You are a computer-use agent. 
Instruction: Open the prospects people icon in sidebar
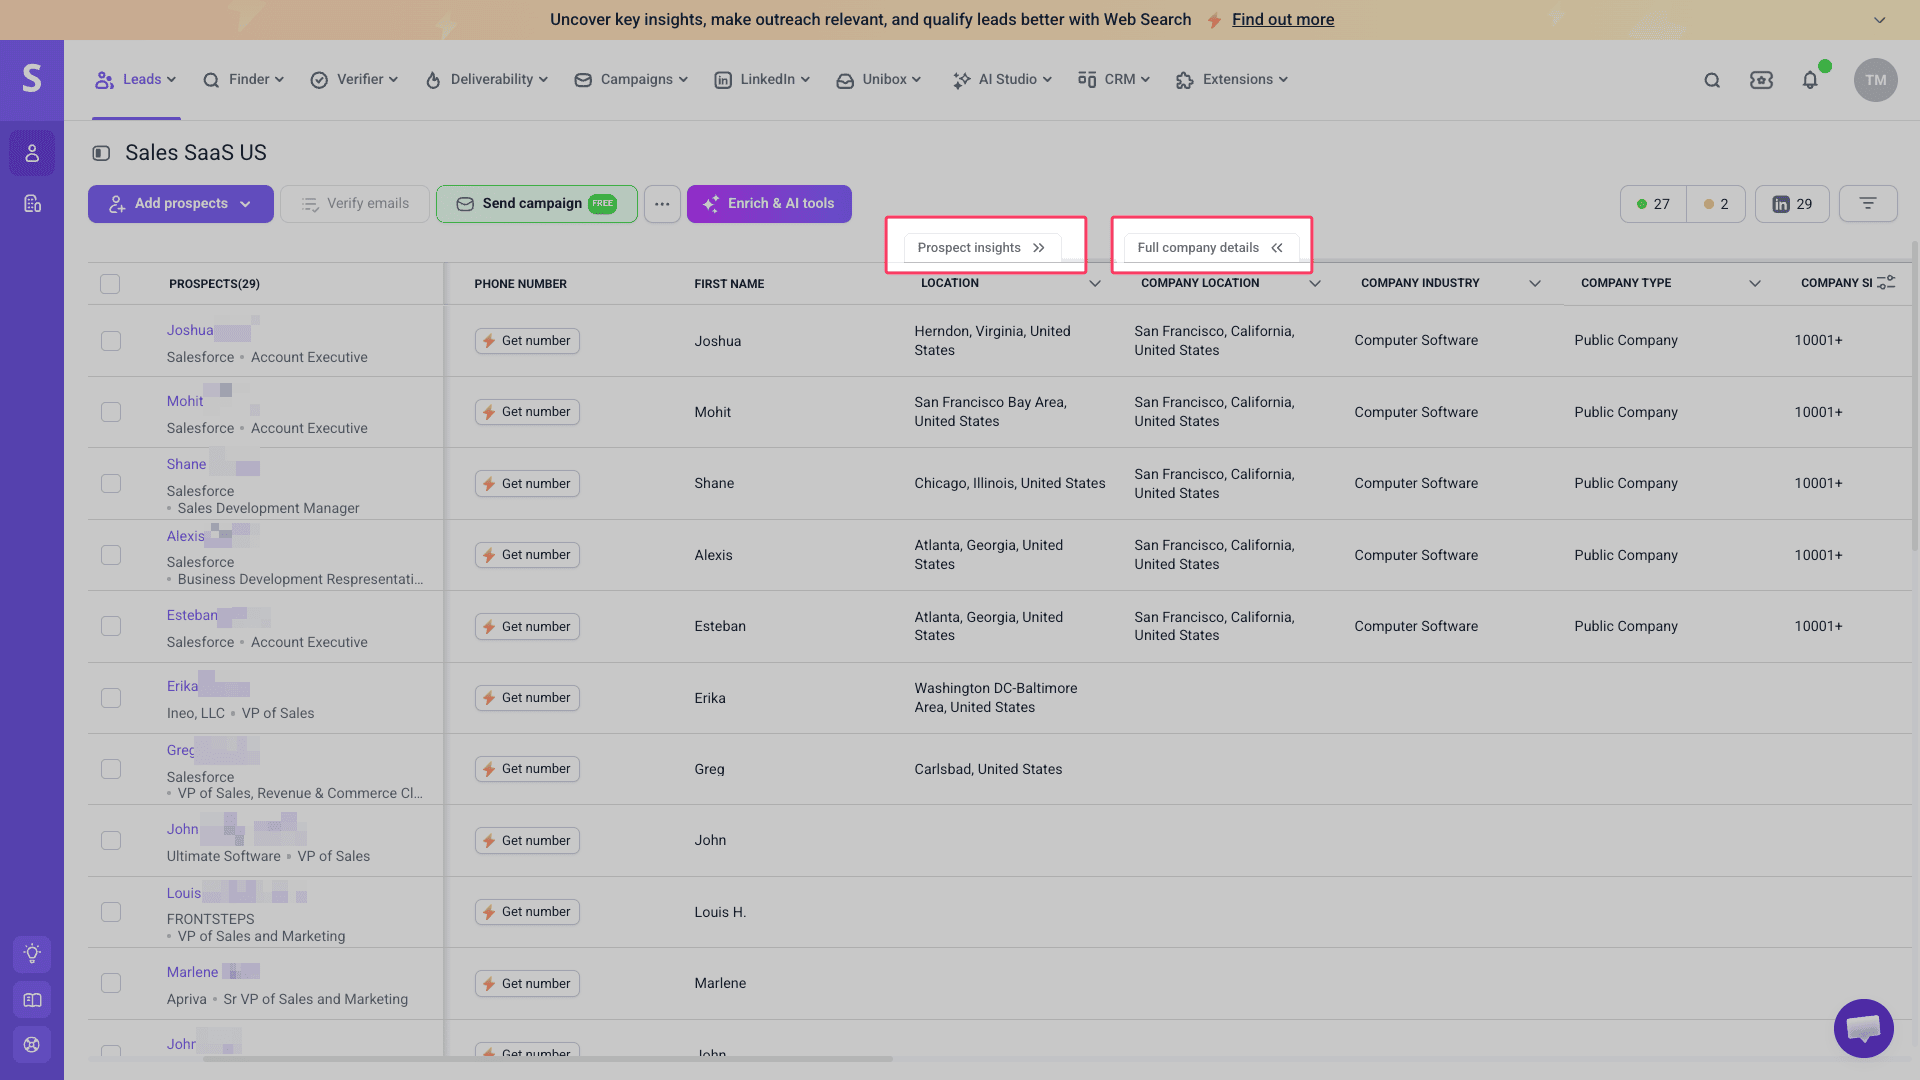coord(32,153)
